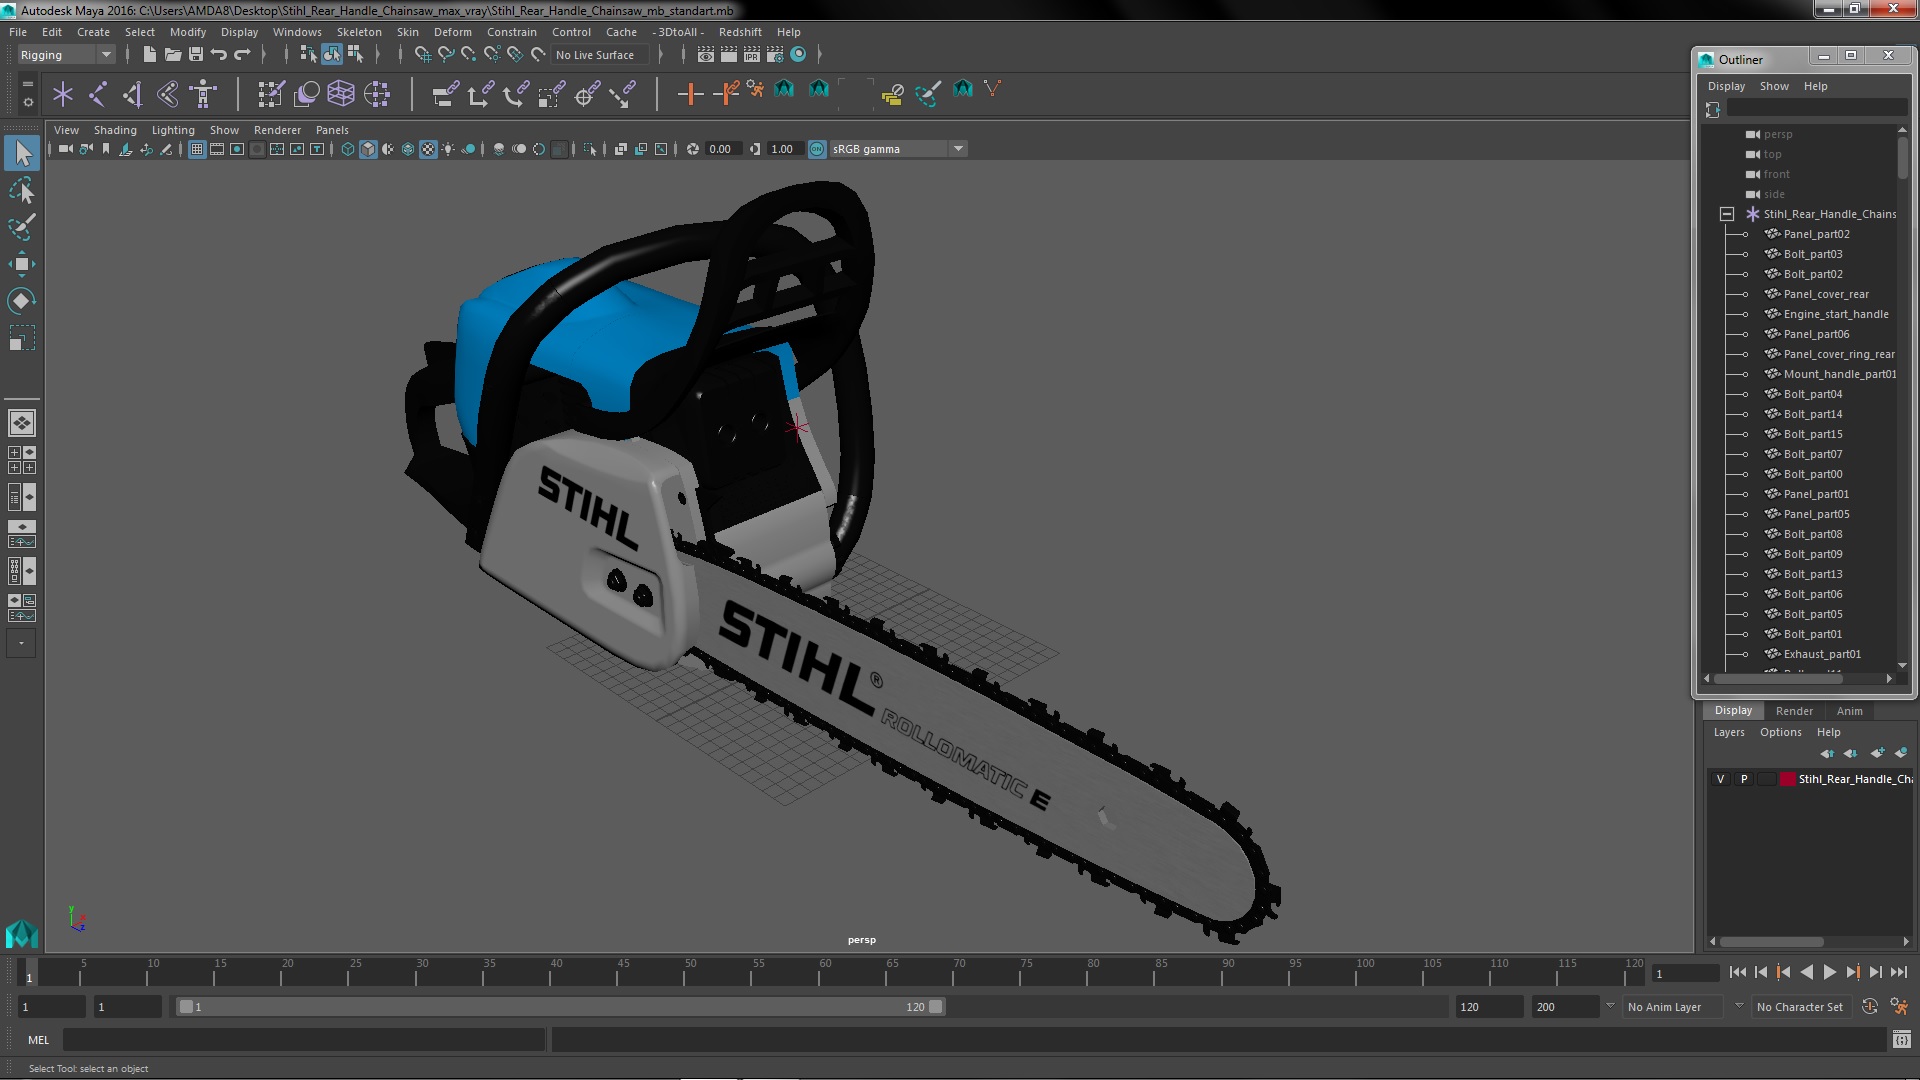
Task: Click frame 60 on the timeline
Action: [x=825, y=973]
